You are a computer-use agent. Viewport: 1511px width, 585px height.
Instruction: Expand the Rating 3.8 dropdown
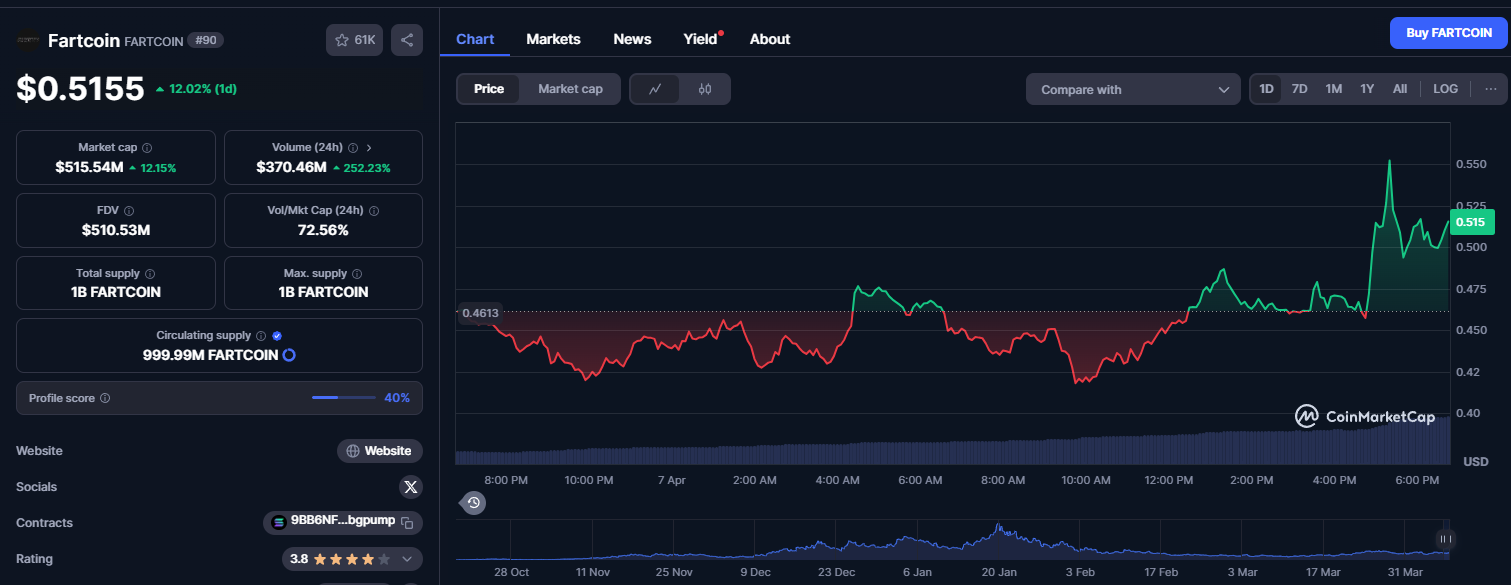point(407,559)
